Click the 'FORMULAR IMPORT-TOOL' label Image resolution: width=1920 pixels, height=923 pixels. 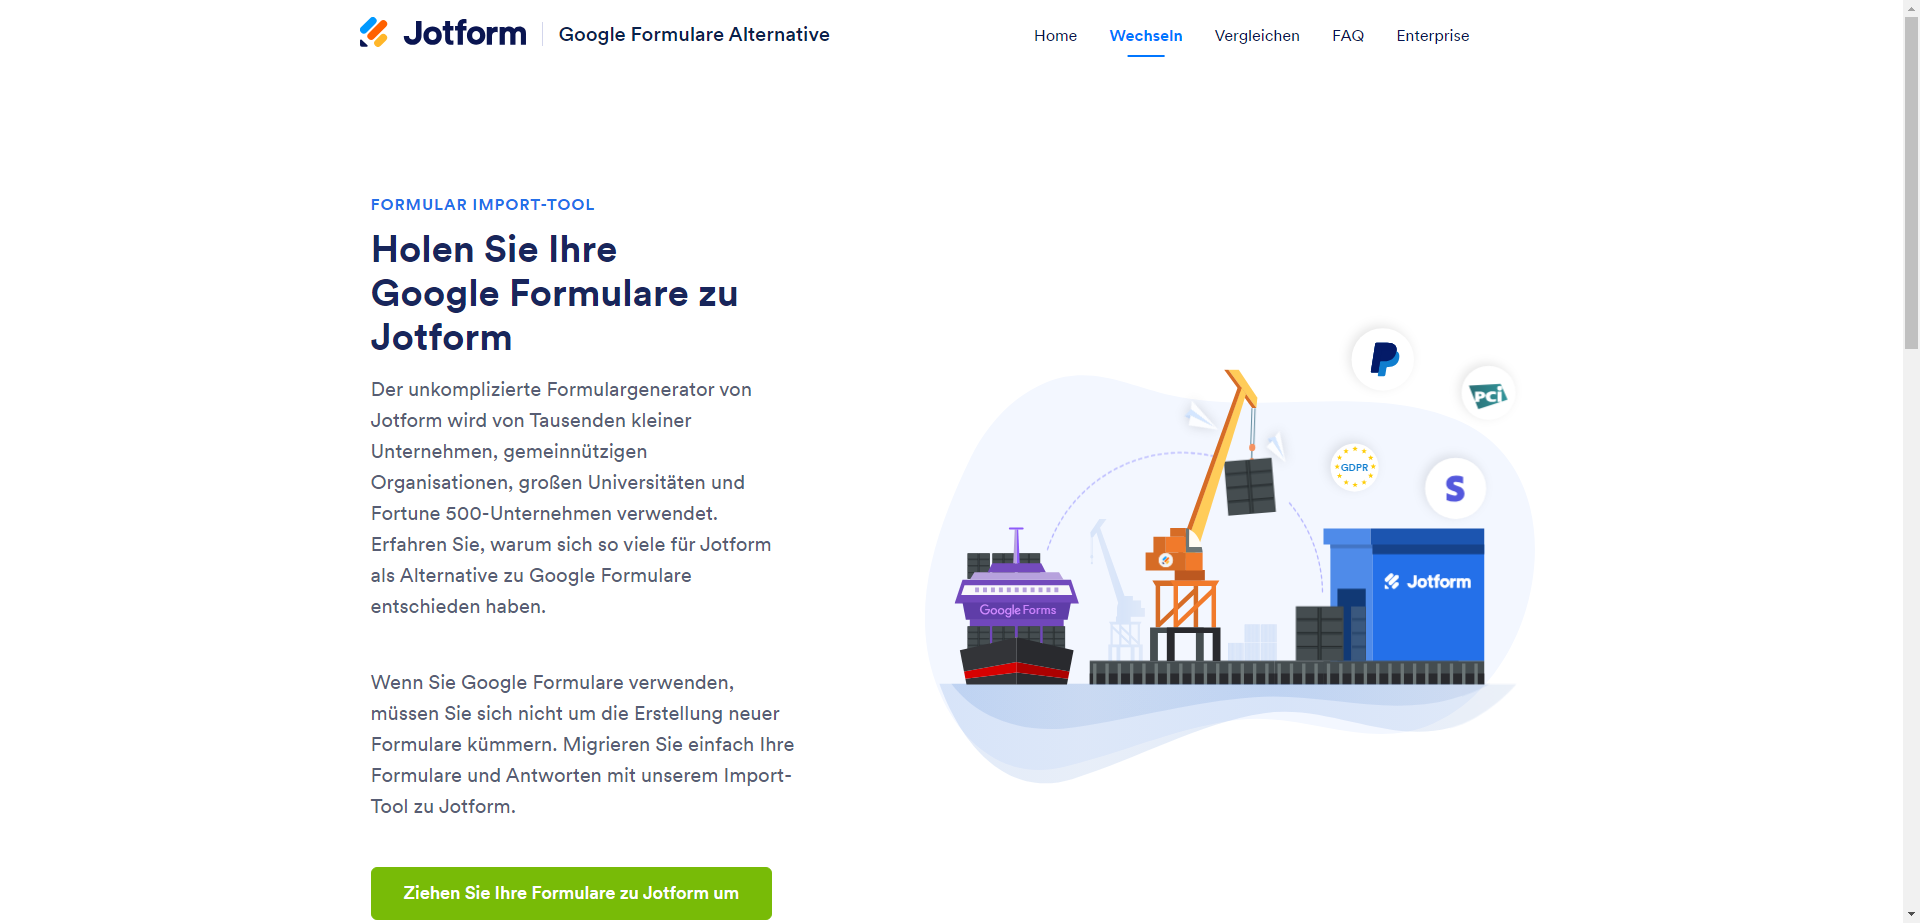pos(483,205)
